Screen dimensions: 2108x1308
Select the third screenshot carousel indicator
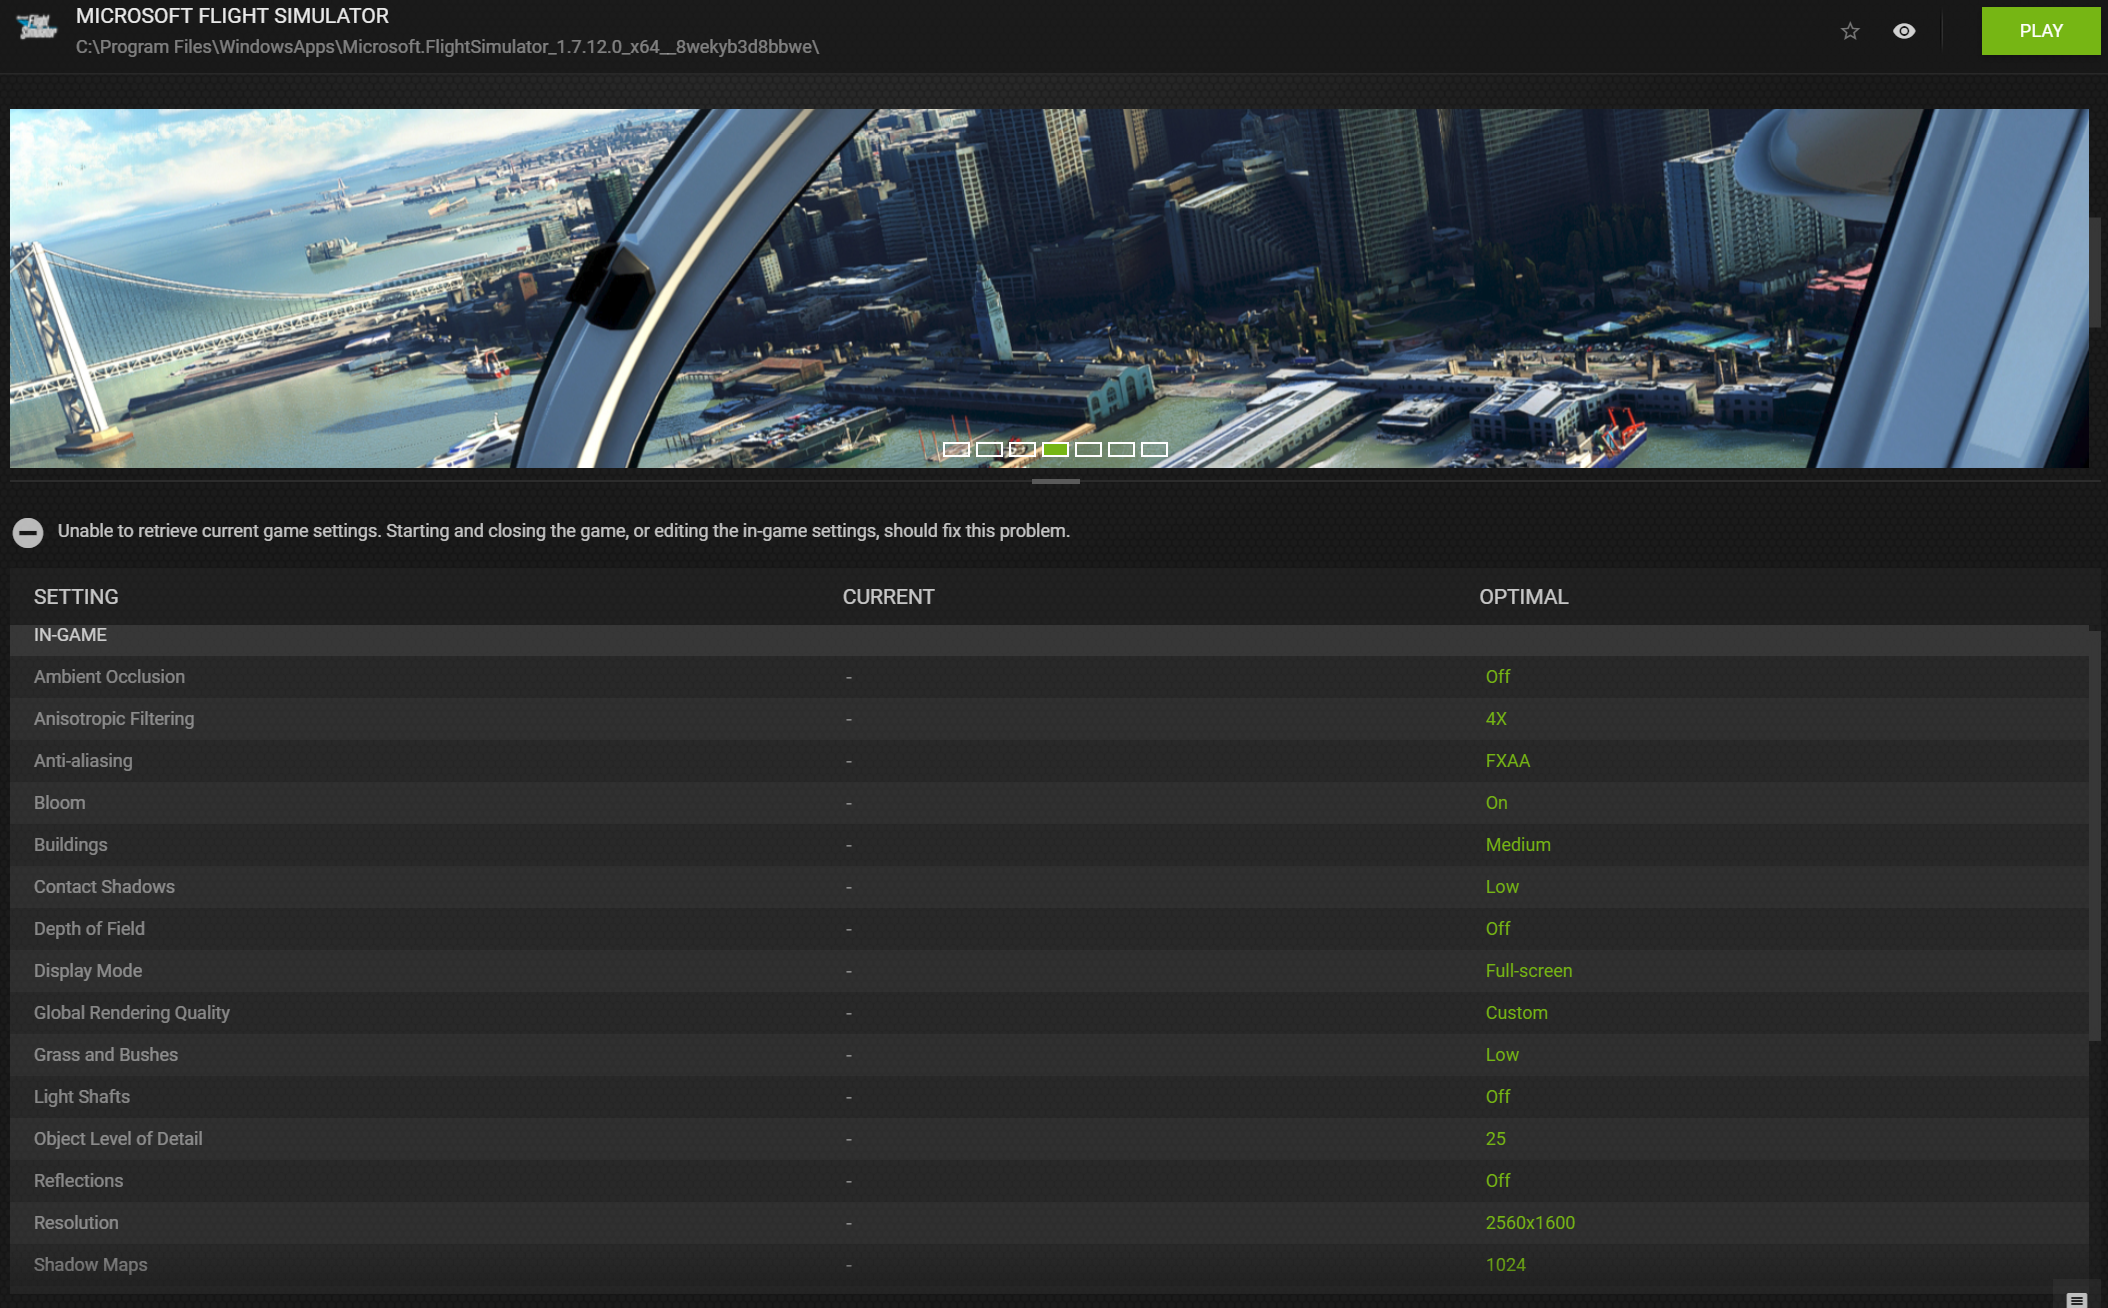coord(1022,449)
